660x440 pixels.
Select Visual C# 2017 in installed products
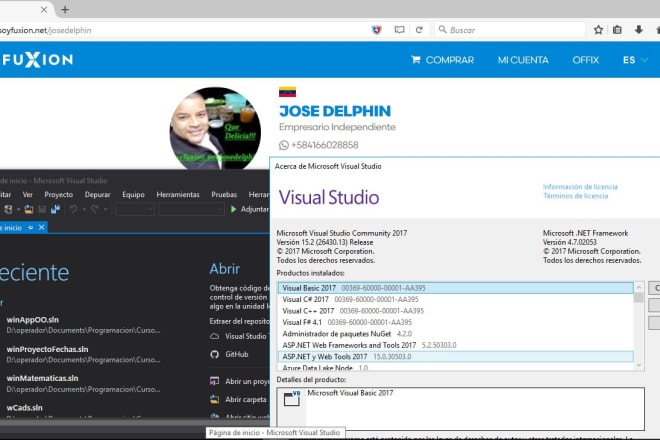[x=455, y=299]
